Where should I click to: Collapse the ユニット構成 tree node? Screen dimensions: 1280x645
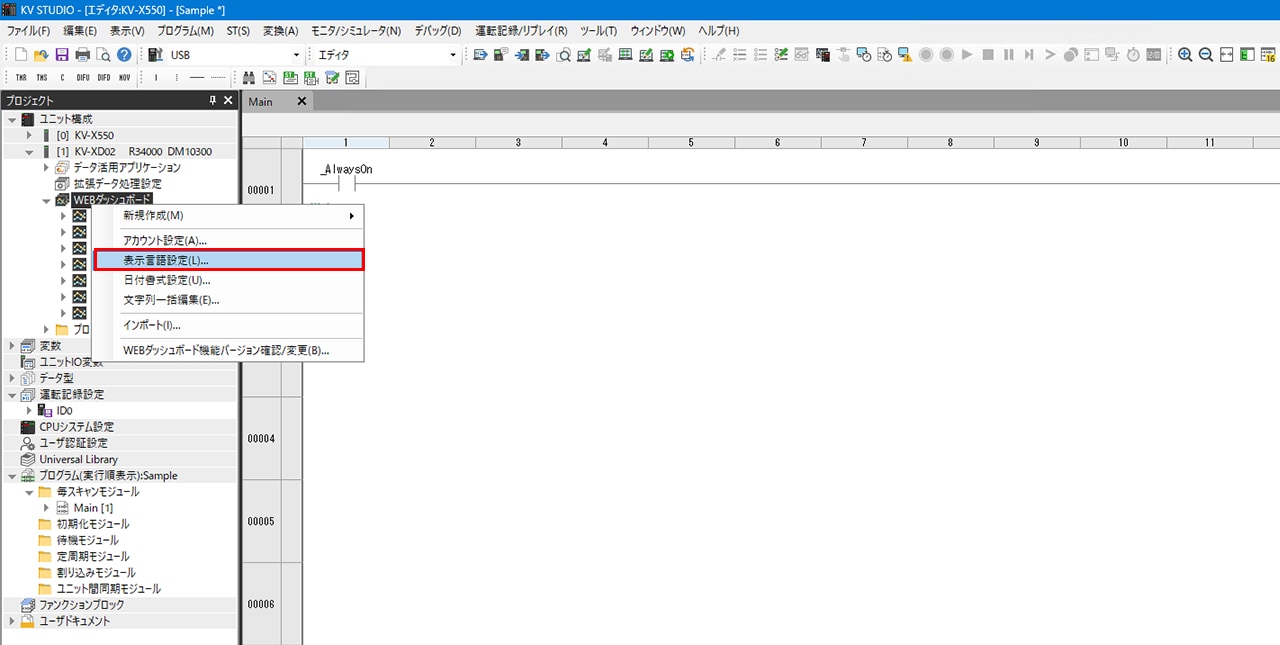[12, 119]
